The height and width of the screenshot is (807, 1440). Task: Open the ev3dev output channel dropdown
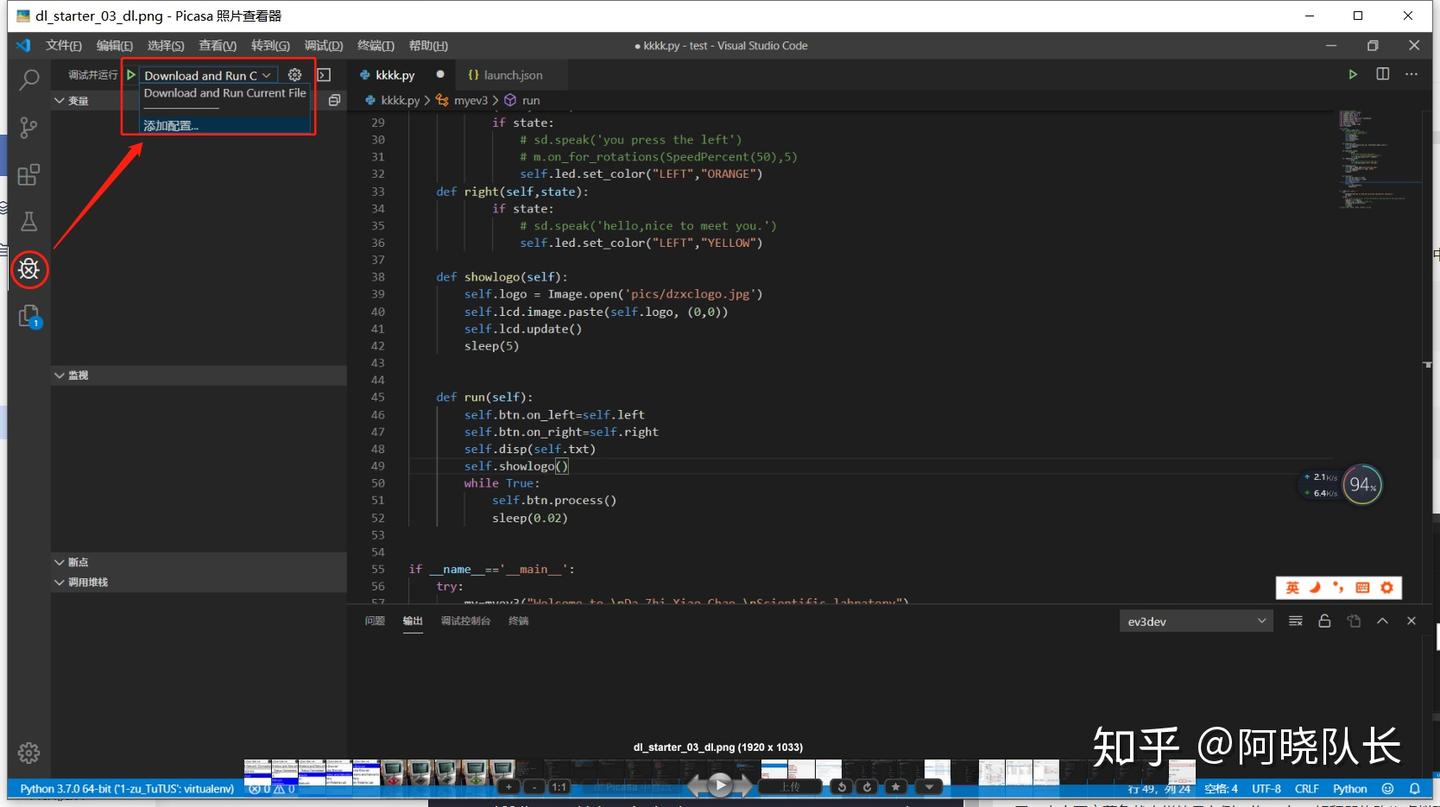tap(1196, 620)
